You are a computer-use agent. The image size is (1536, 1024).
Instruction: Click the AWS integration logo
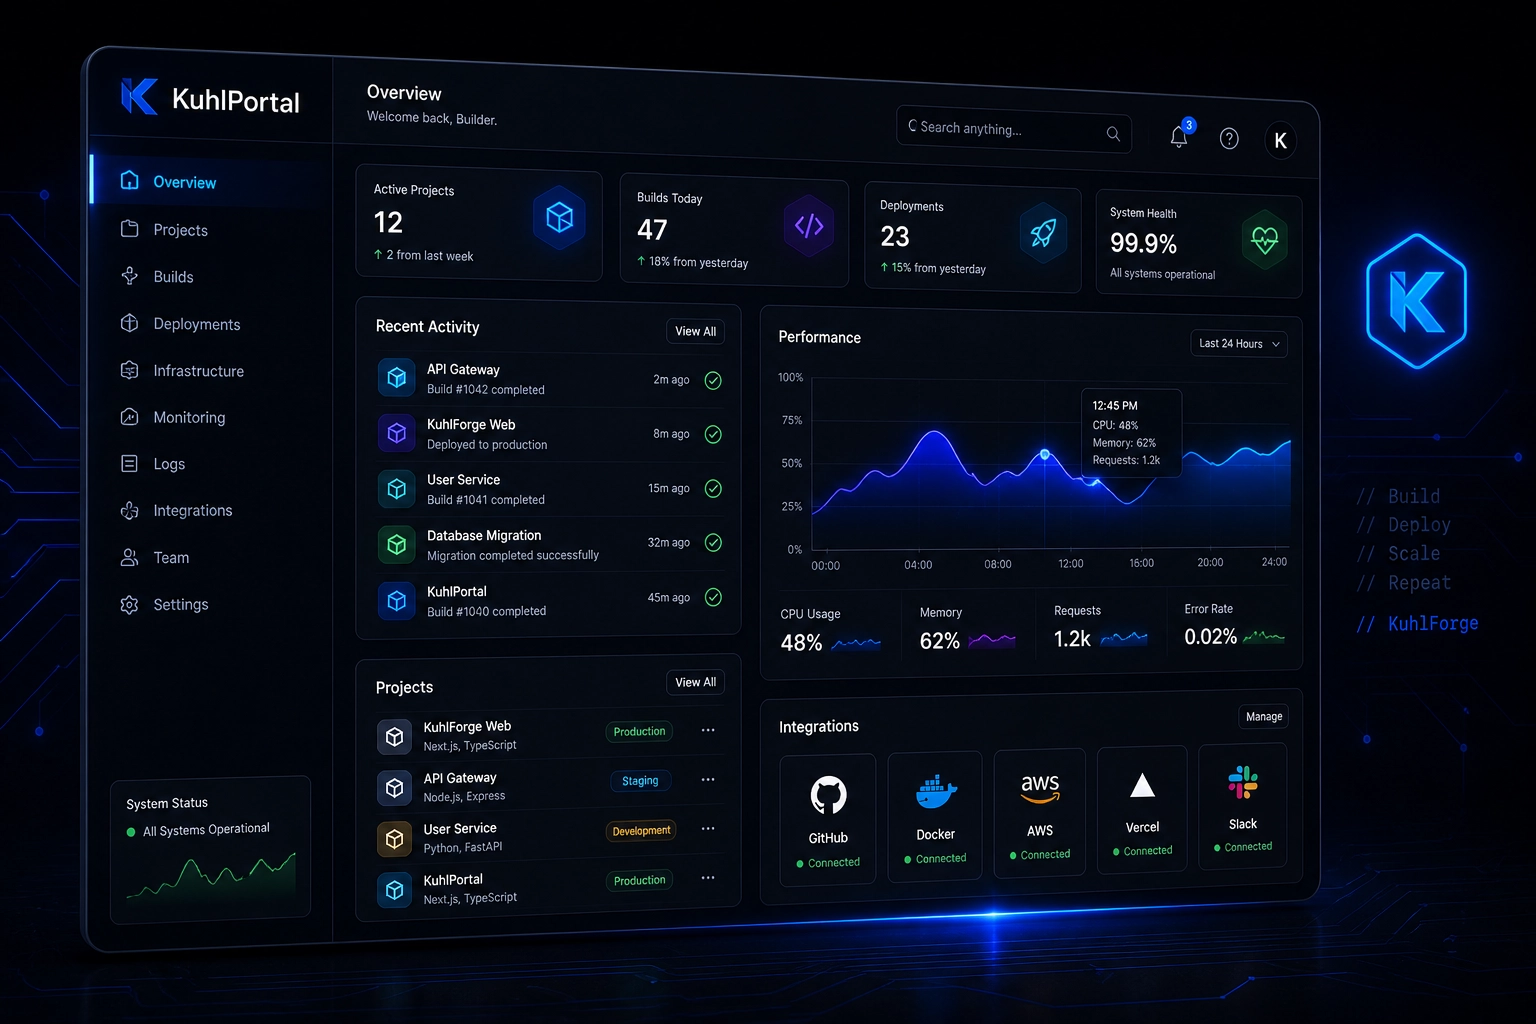click(x=1040, y=788)
